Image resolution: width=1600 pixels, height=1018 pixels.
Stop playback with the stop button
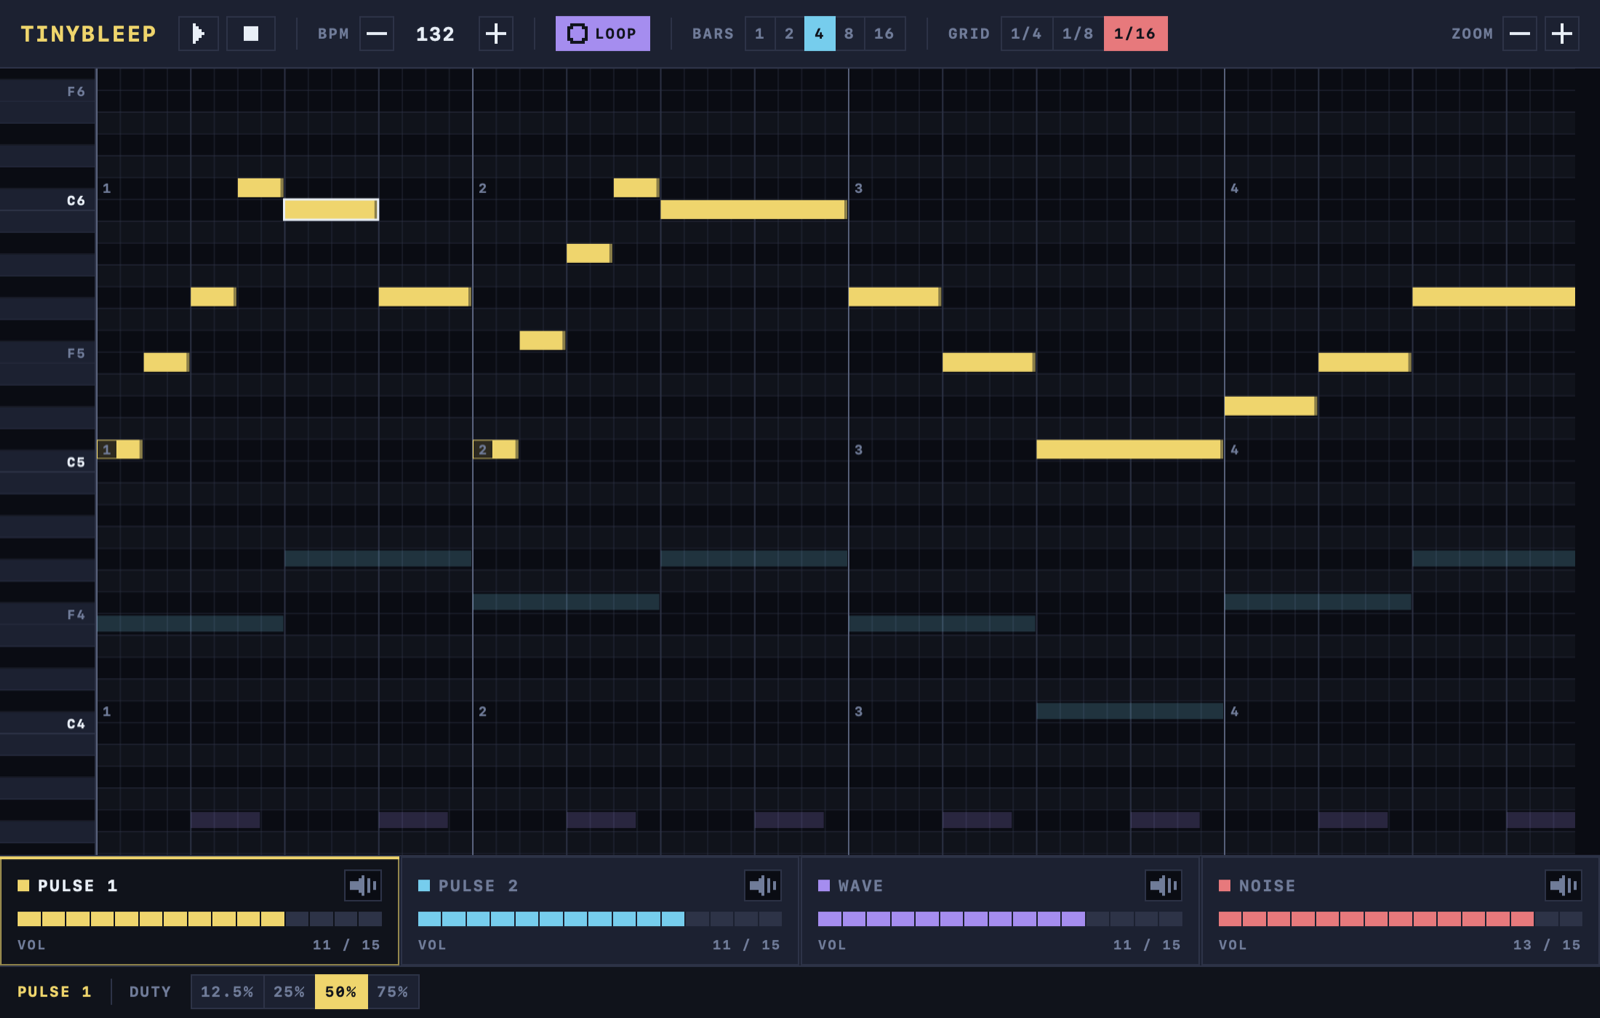tap(251, 34)
